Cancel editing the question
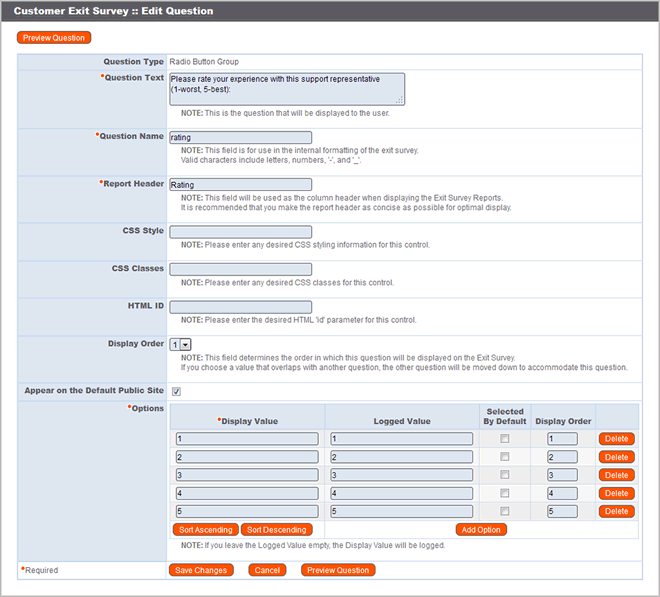This screenshot has width=660, height=597. pos(267,570)
